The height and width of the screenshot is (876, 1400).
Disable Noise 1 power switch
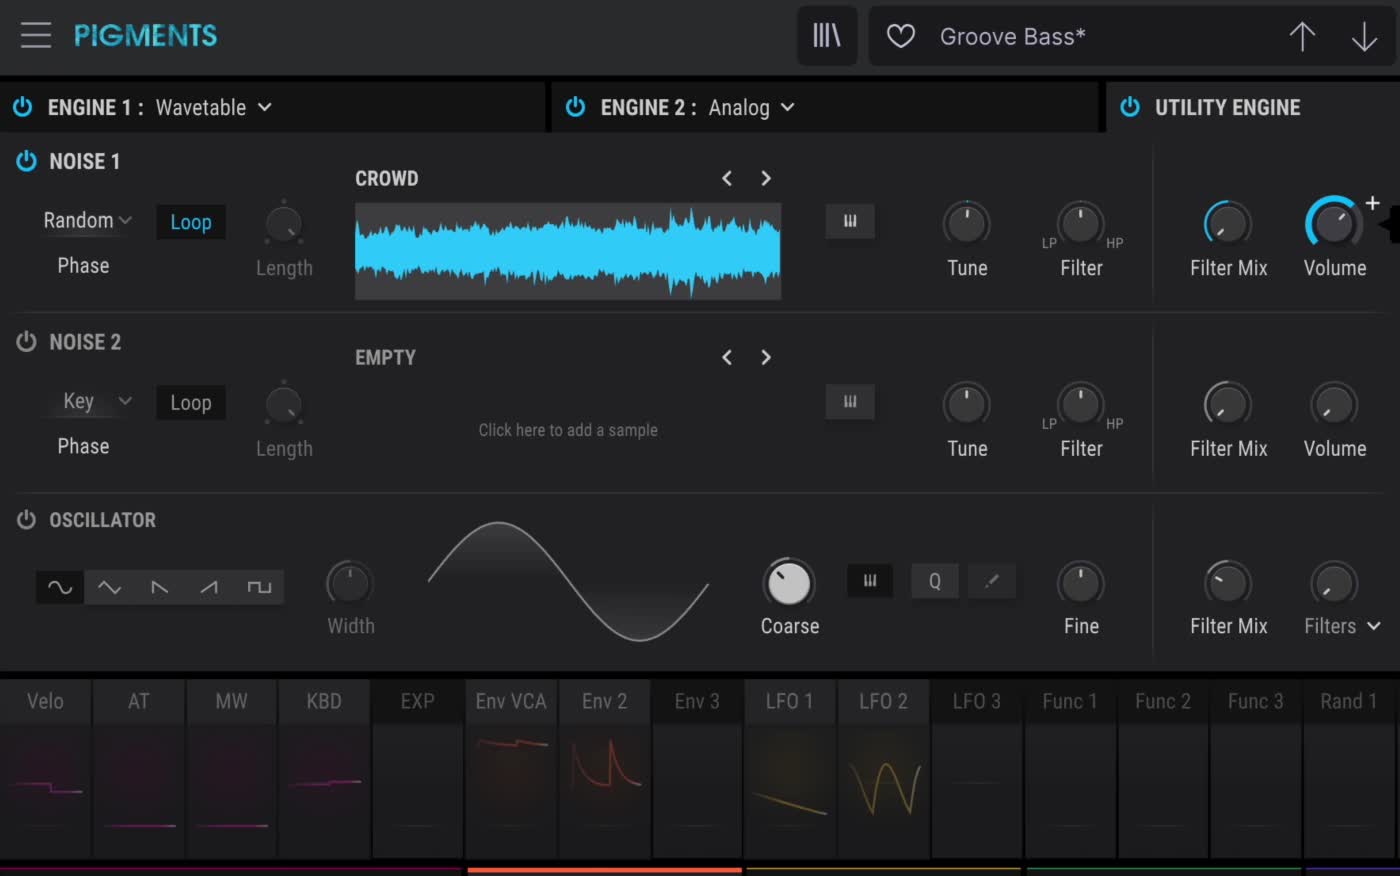coord(27,161)
